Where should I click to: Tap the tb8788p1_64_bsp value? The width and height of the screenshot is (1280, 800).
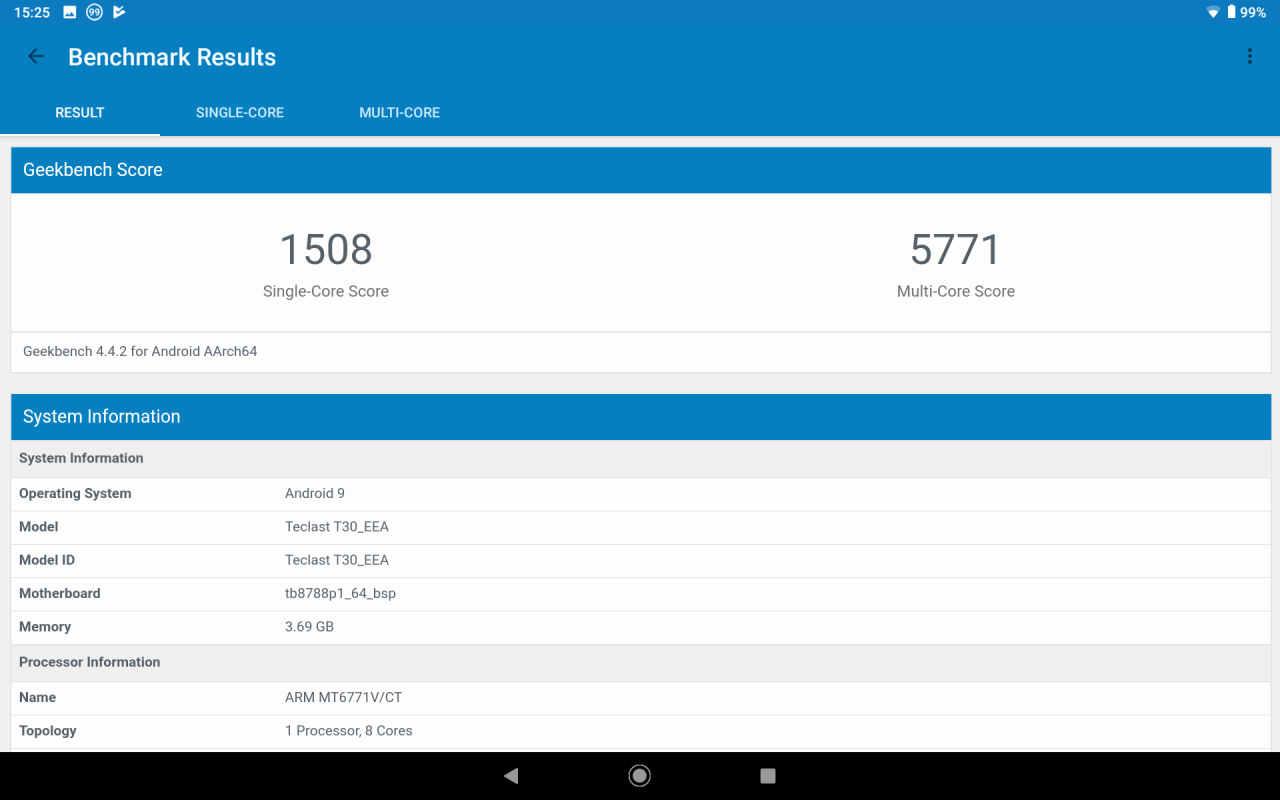(341, 593)
